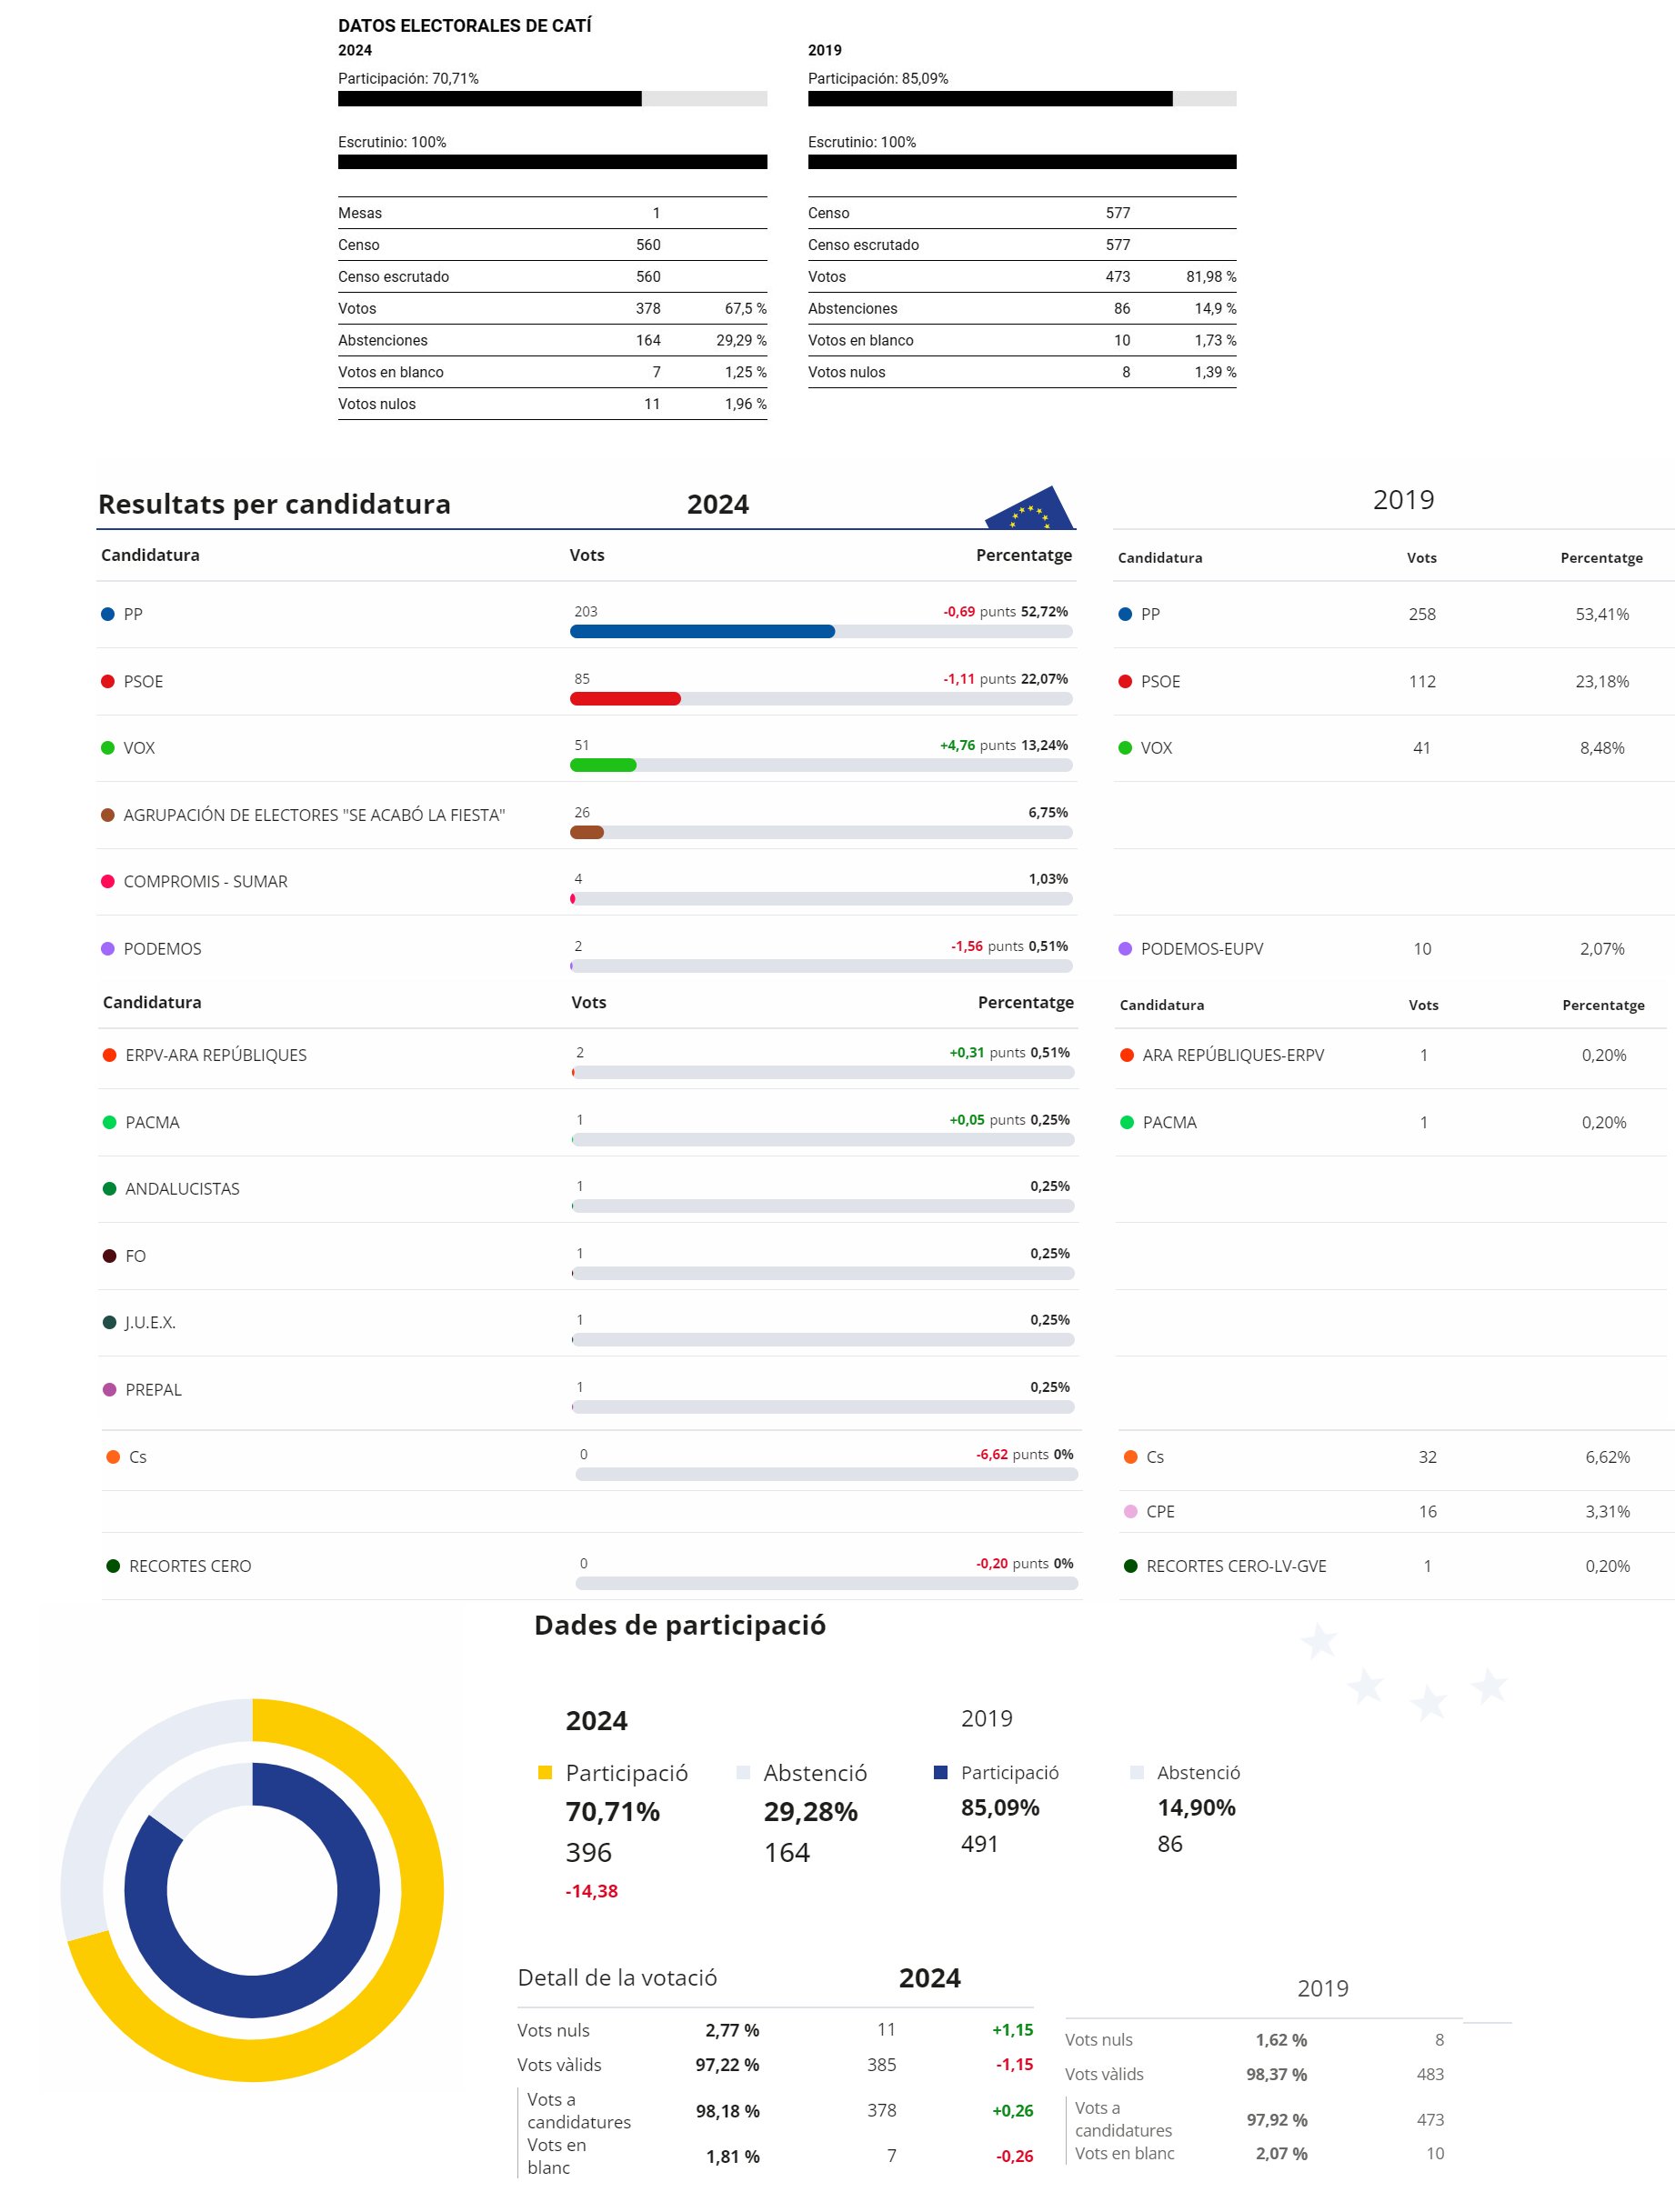This screenshot has height=2212, width=1675.
Task: Click the Mesas row in 2024 table
Action: point(552,213)
